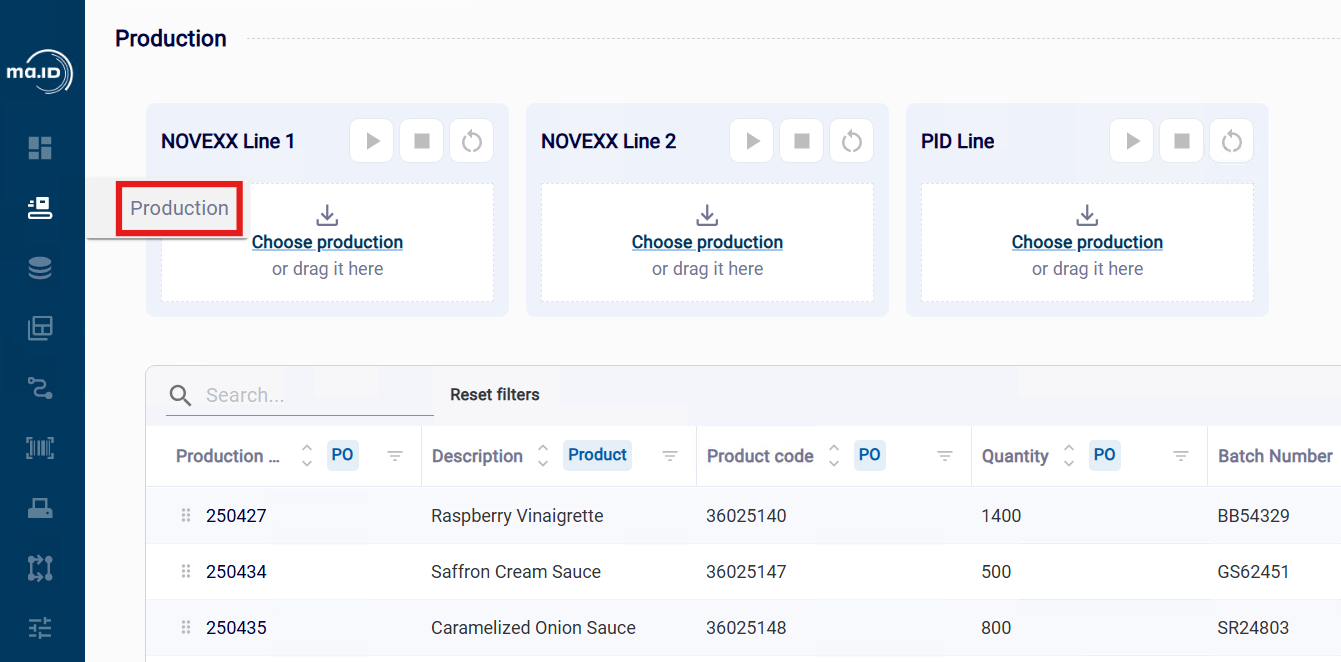This screenshot has width=1341, height=662.
Task: Reset NOVEXX Line 1 with reload icon
Action: coord(472,141)
